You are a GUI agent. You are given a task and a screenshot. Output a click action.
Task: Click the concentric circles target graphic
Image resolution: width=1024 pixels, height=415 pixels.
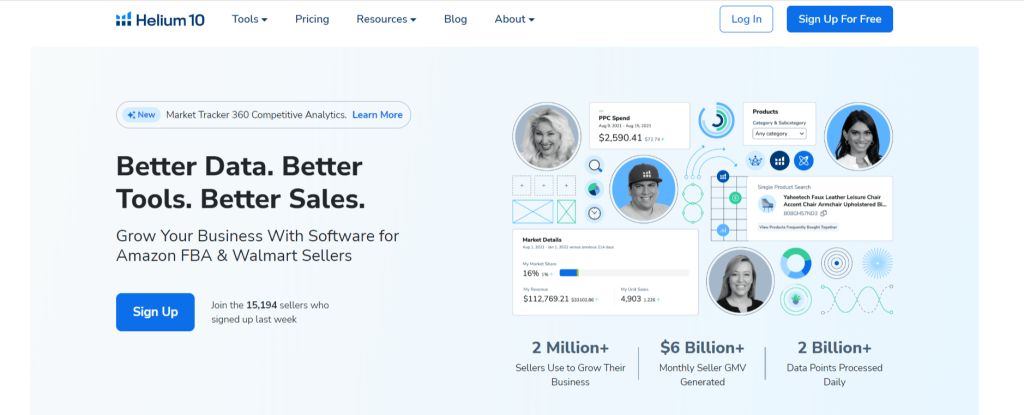tap(837, 263)
